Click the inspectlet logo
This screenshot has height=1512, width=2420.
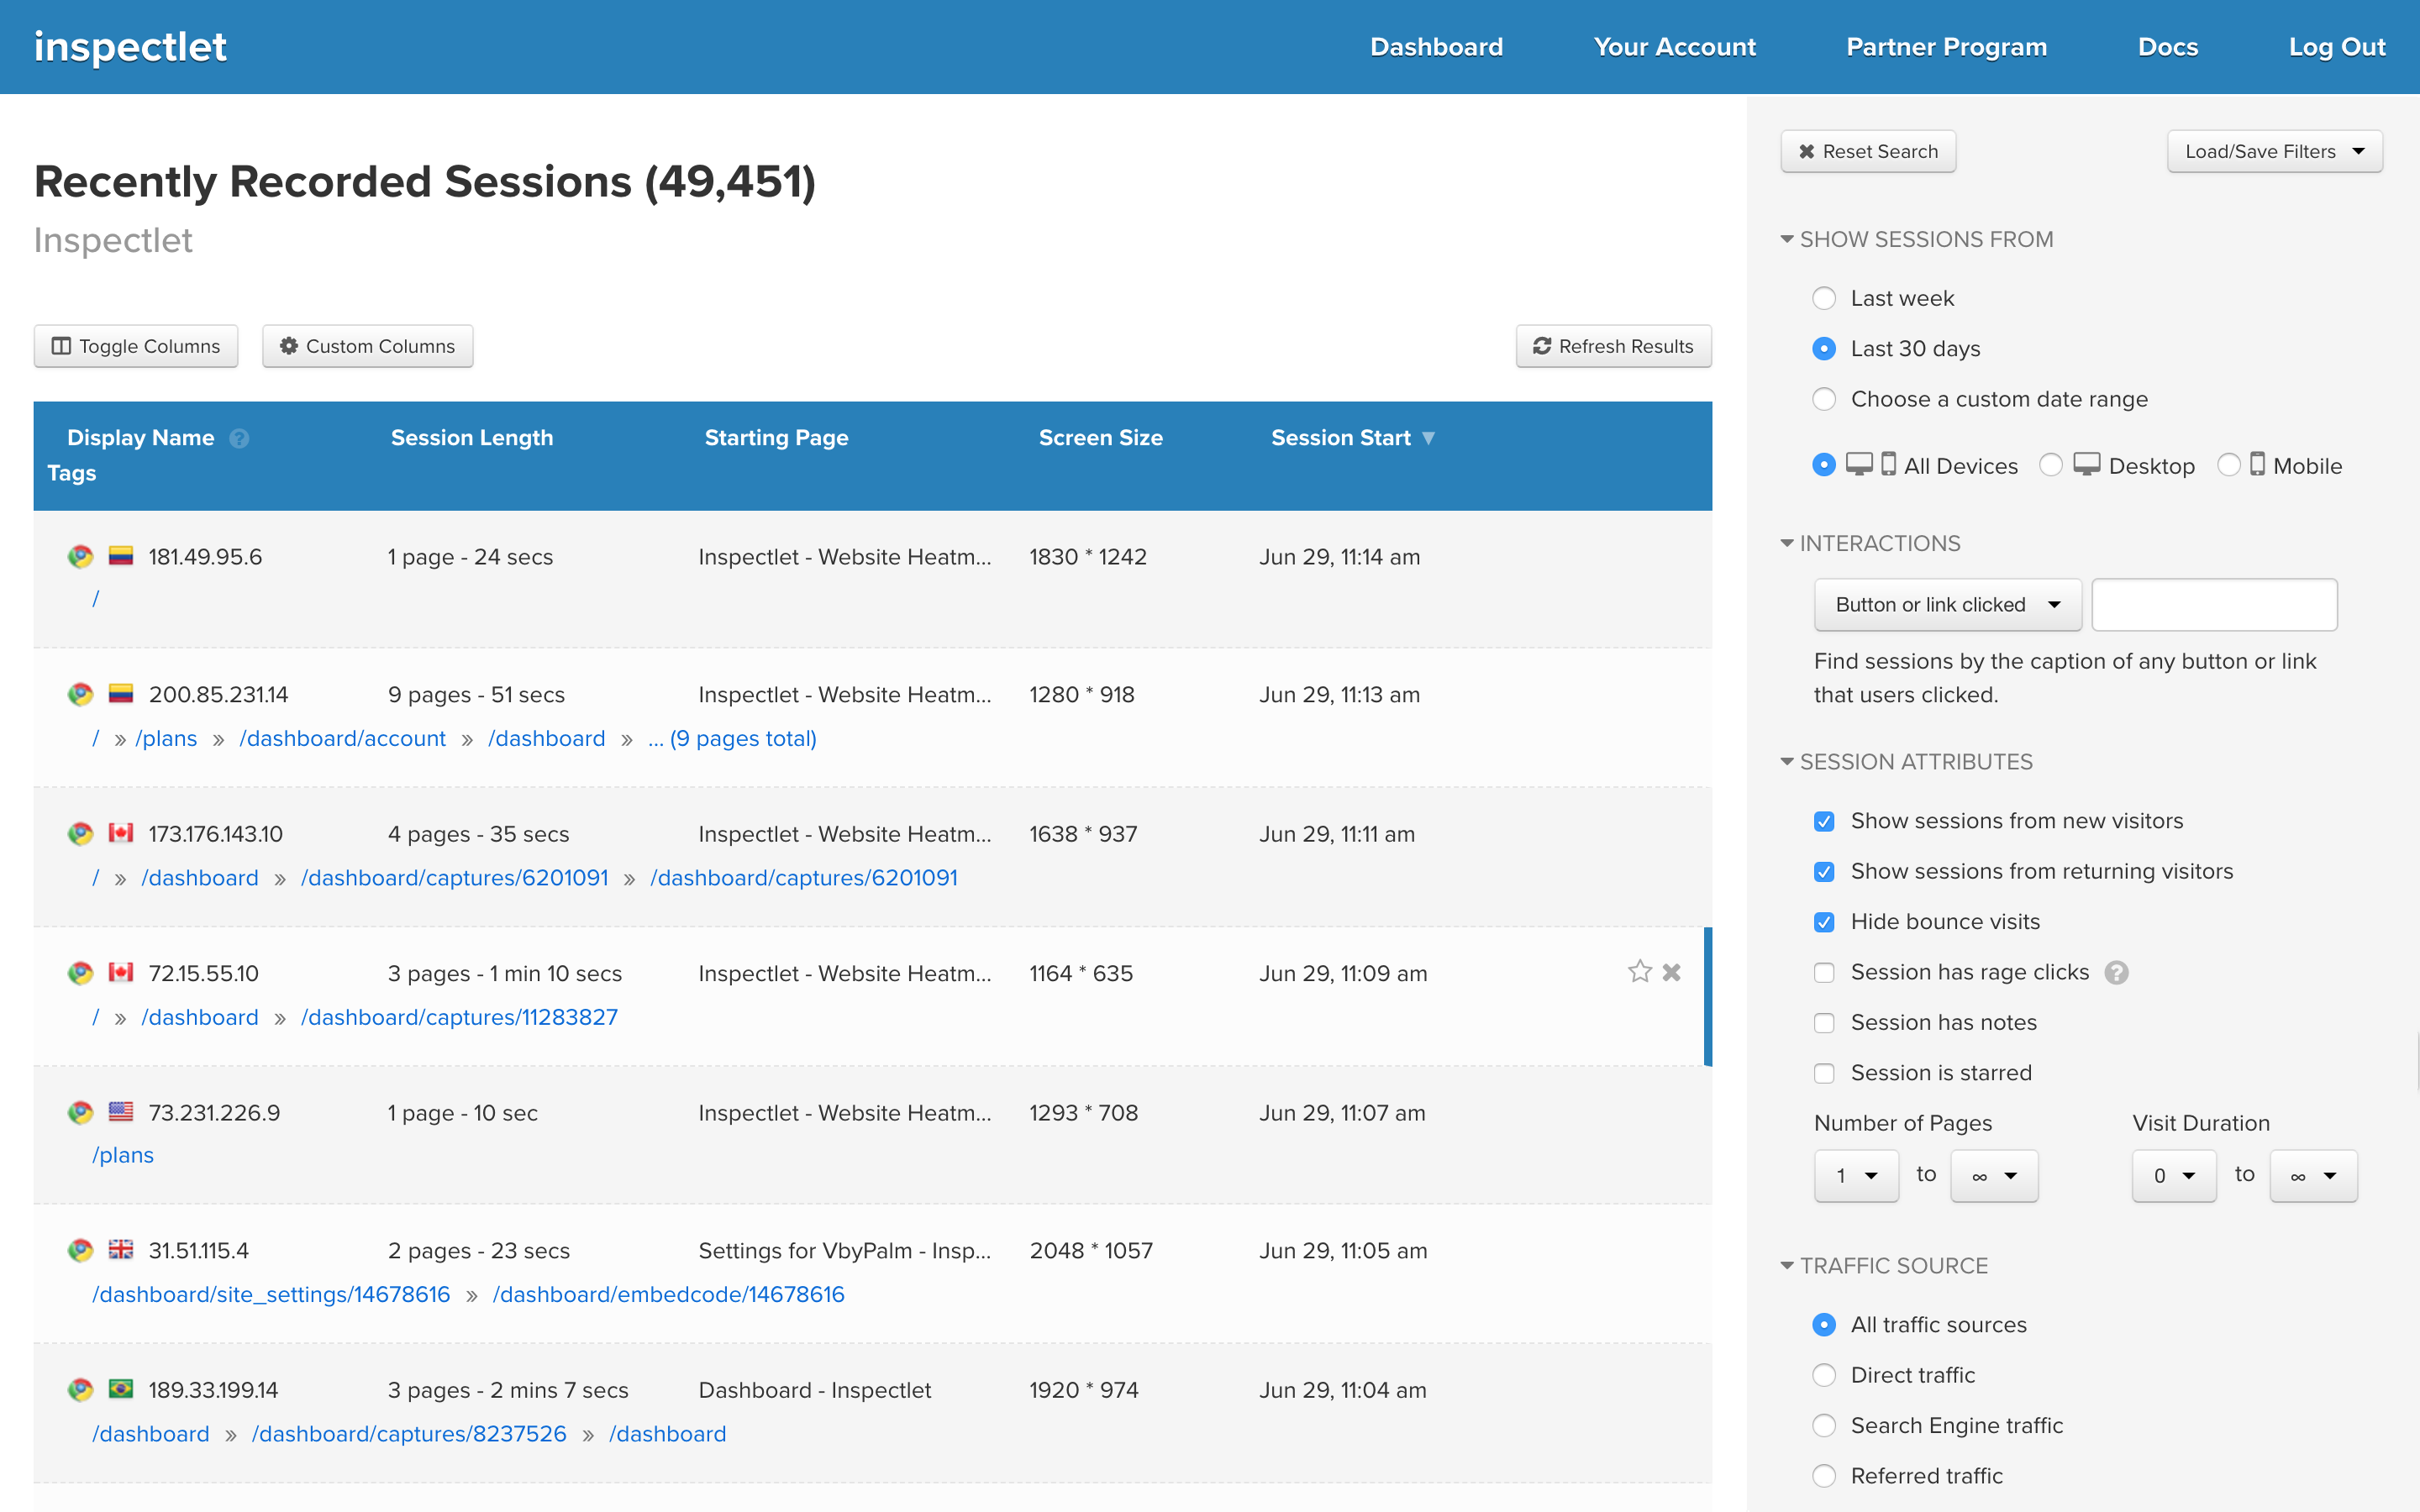130,47
